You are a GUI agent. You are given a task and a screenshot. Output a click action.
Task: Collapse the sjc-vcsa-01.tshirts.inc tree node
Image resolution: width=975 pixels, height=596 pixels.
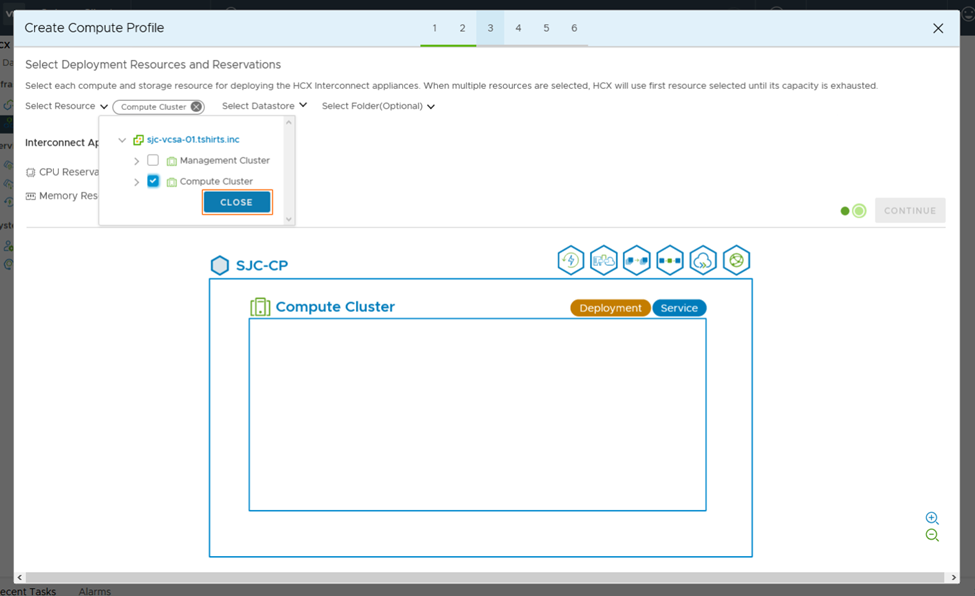pos(122,140)
